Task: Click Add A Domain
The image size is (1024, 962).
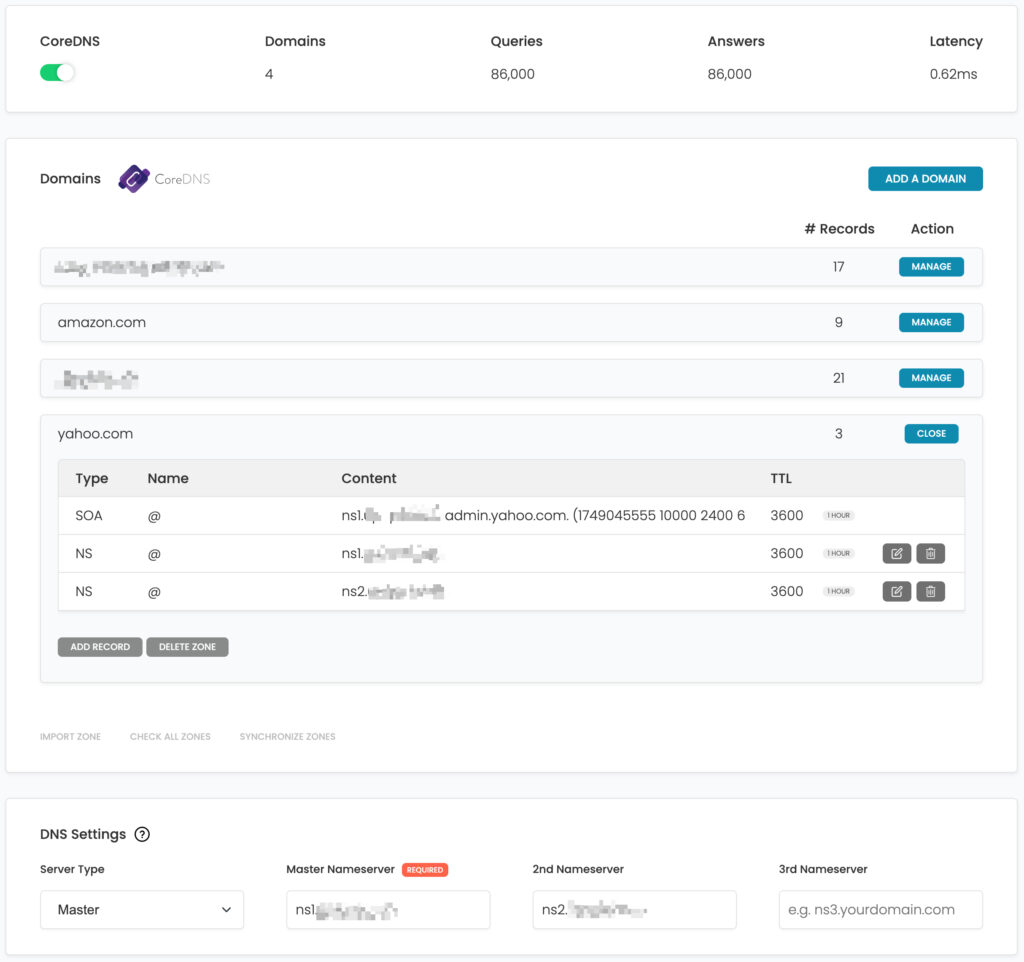Action: pyautogui.click(x=925, y=178)
